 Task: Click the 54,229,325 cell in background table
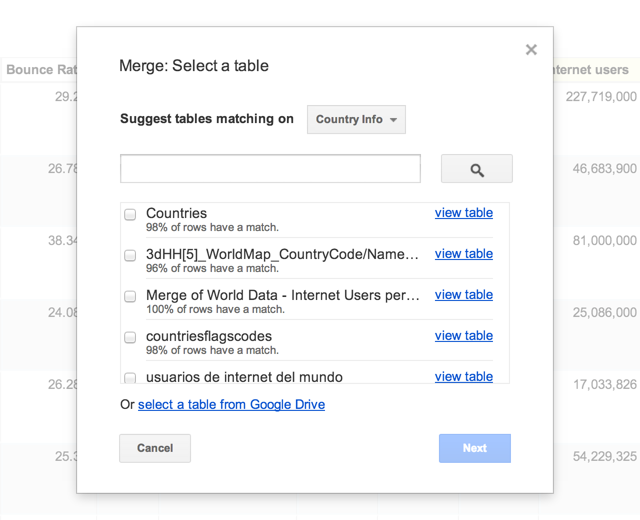click(x=604, y=456)
